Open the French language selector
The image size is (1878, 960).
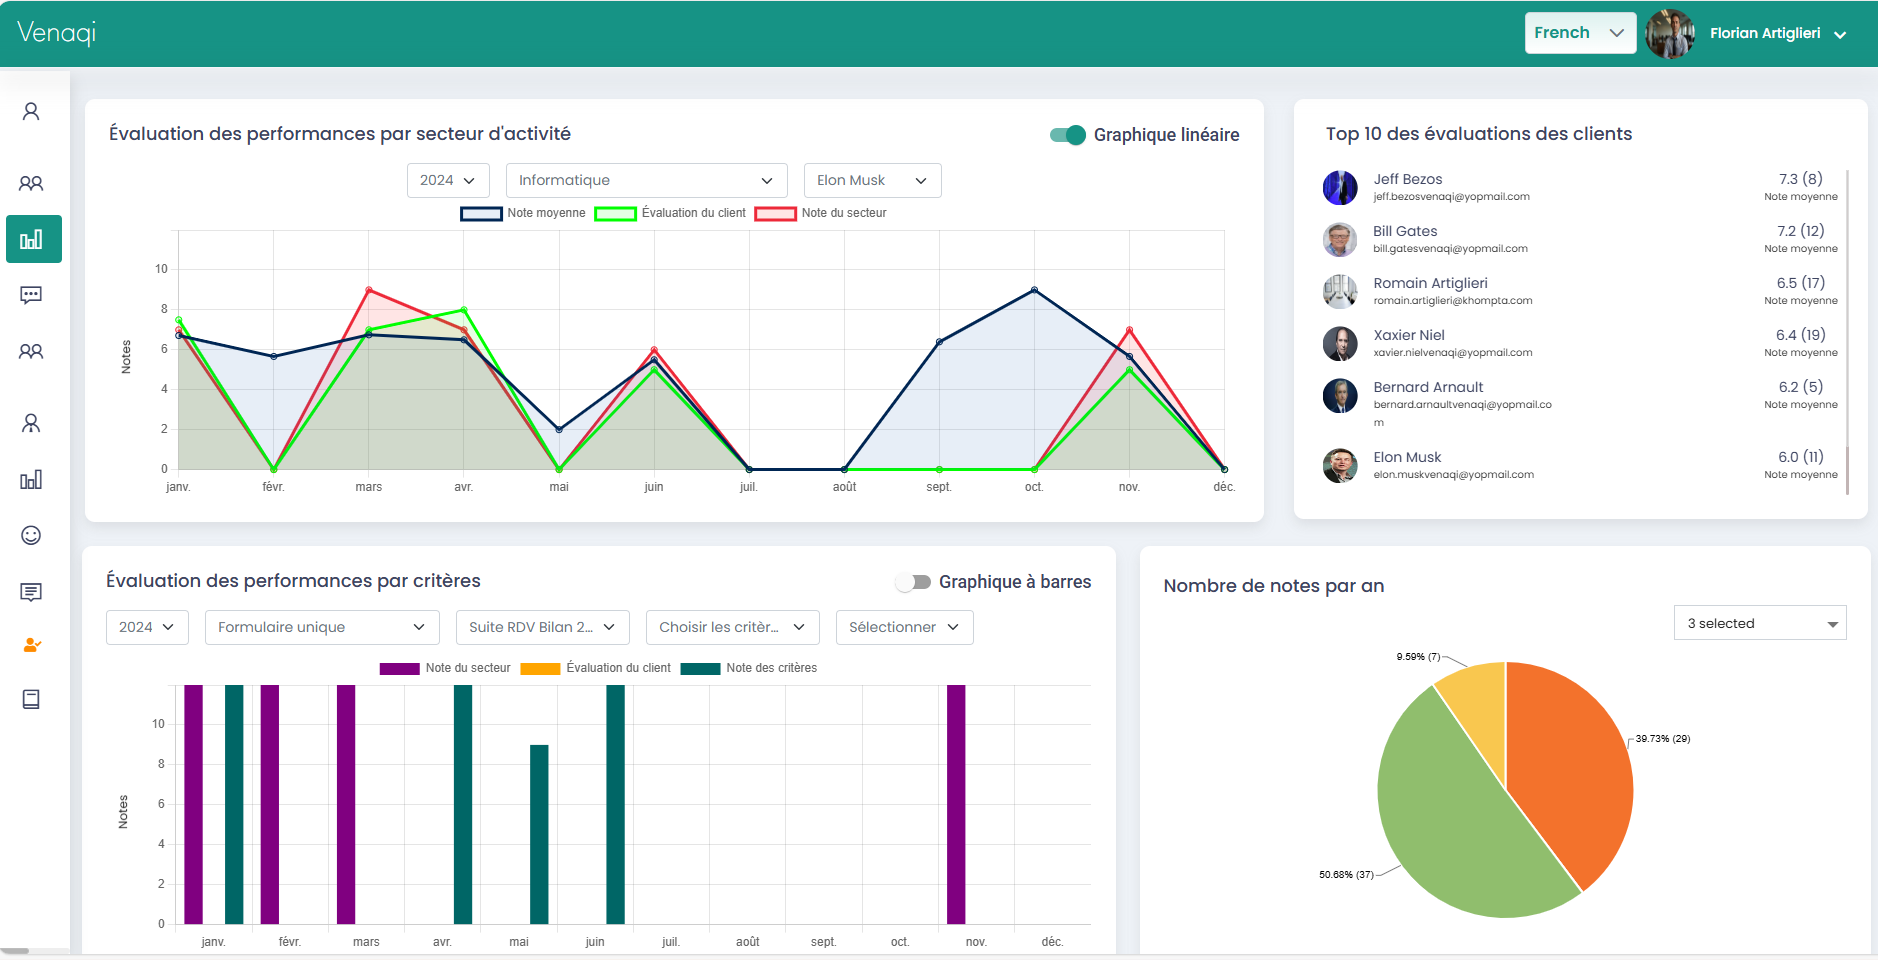pyautogui.click(x=1580, y=32)
